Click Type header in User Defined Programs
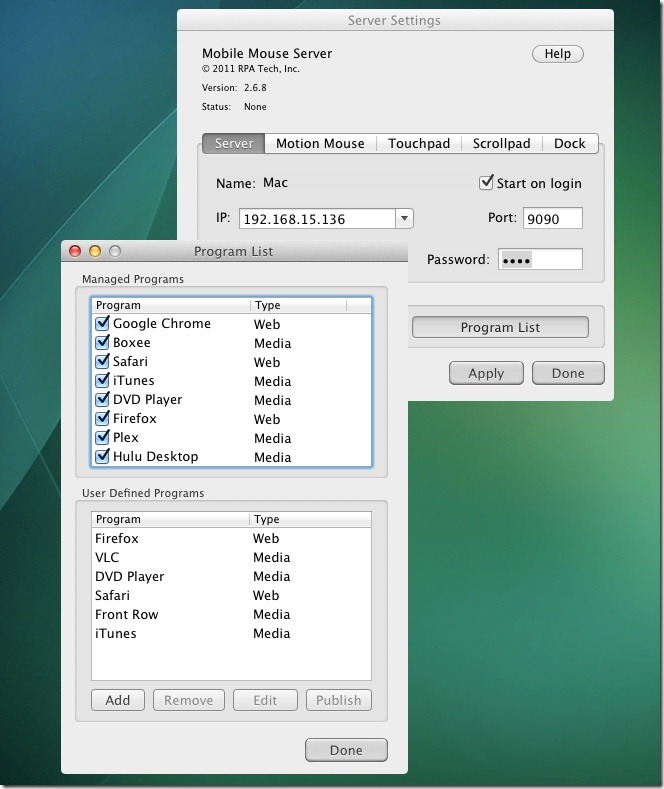The image size is (664, 789). click(x=310, y=519)
